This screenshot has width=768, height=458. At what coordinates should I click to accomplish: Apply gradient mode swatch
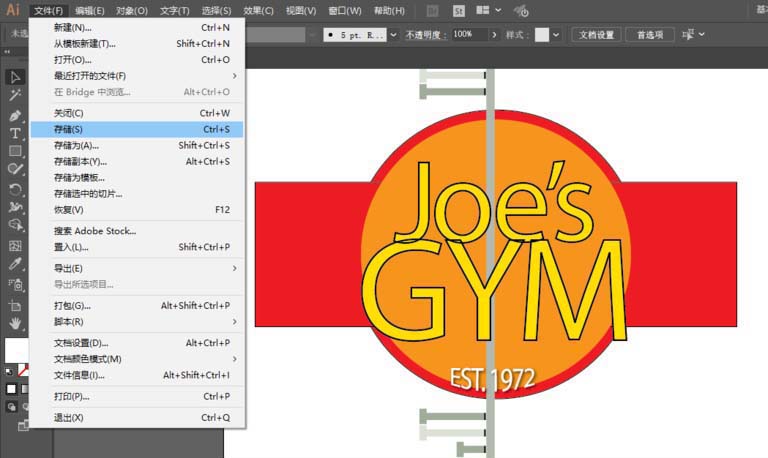(24, 389)
